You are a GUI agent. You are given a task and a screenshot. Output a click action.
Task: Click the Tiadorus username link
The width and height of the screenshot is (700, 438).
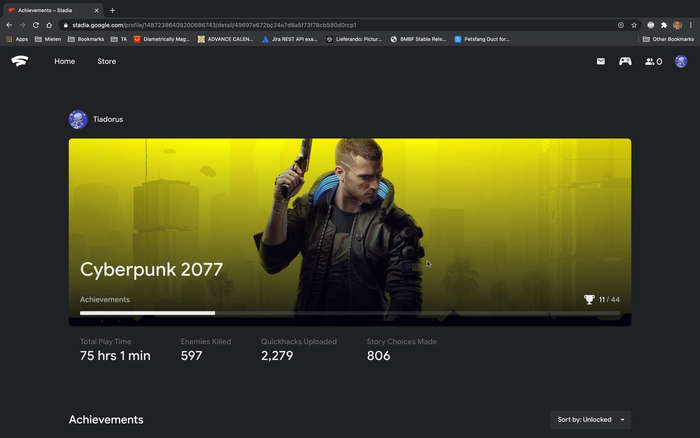tap(108, 119)
